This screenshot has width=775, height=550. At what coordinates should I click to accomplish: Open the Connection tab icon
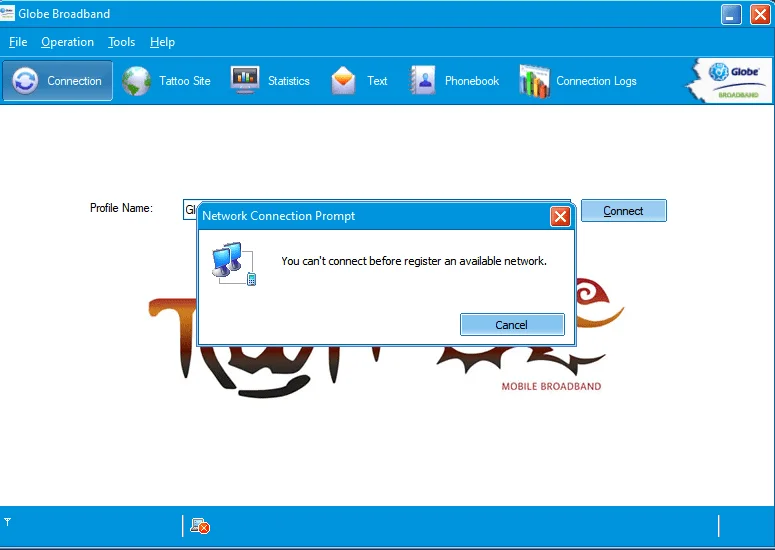pyautogui.click(x=25, y=81)
